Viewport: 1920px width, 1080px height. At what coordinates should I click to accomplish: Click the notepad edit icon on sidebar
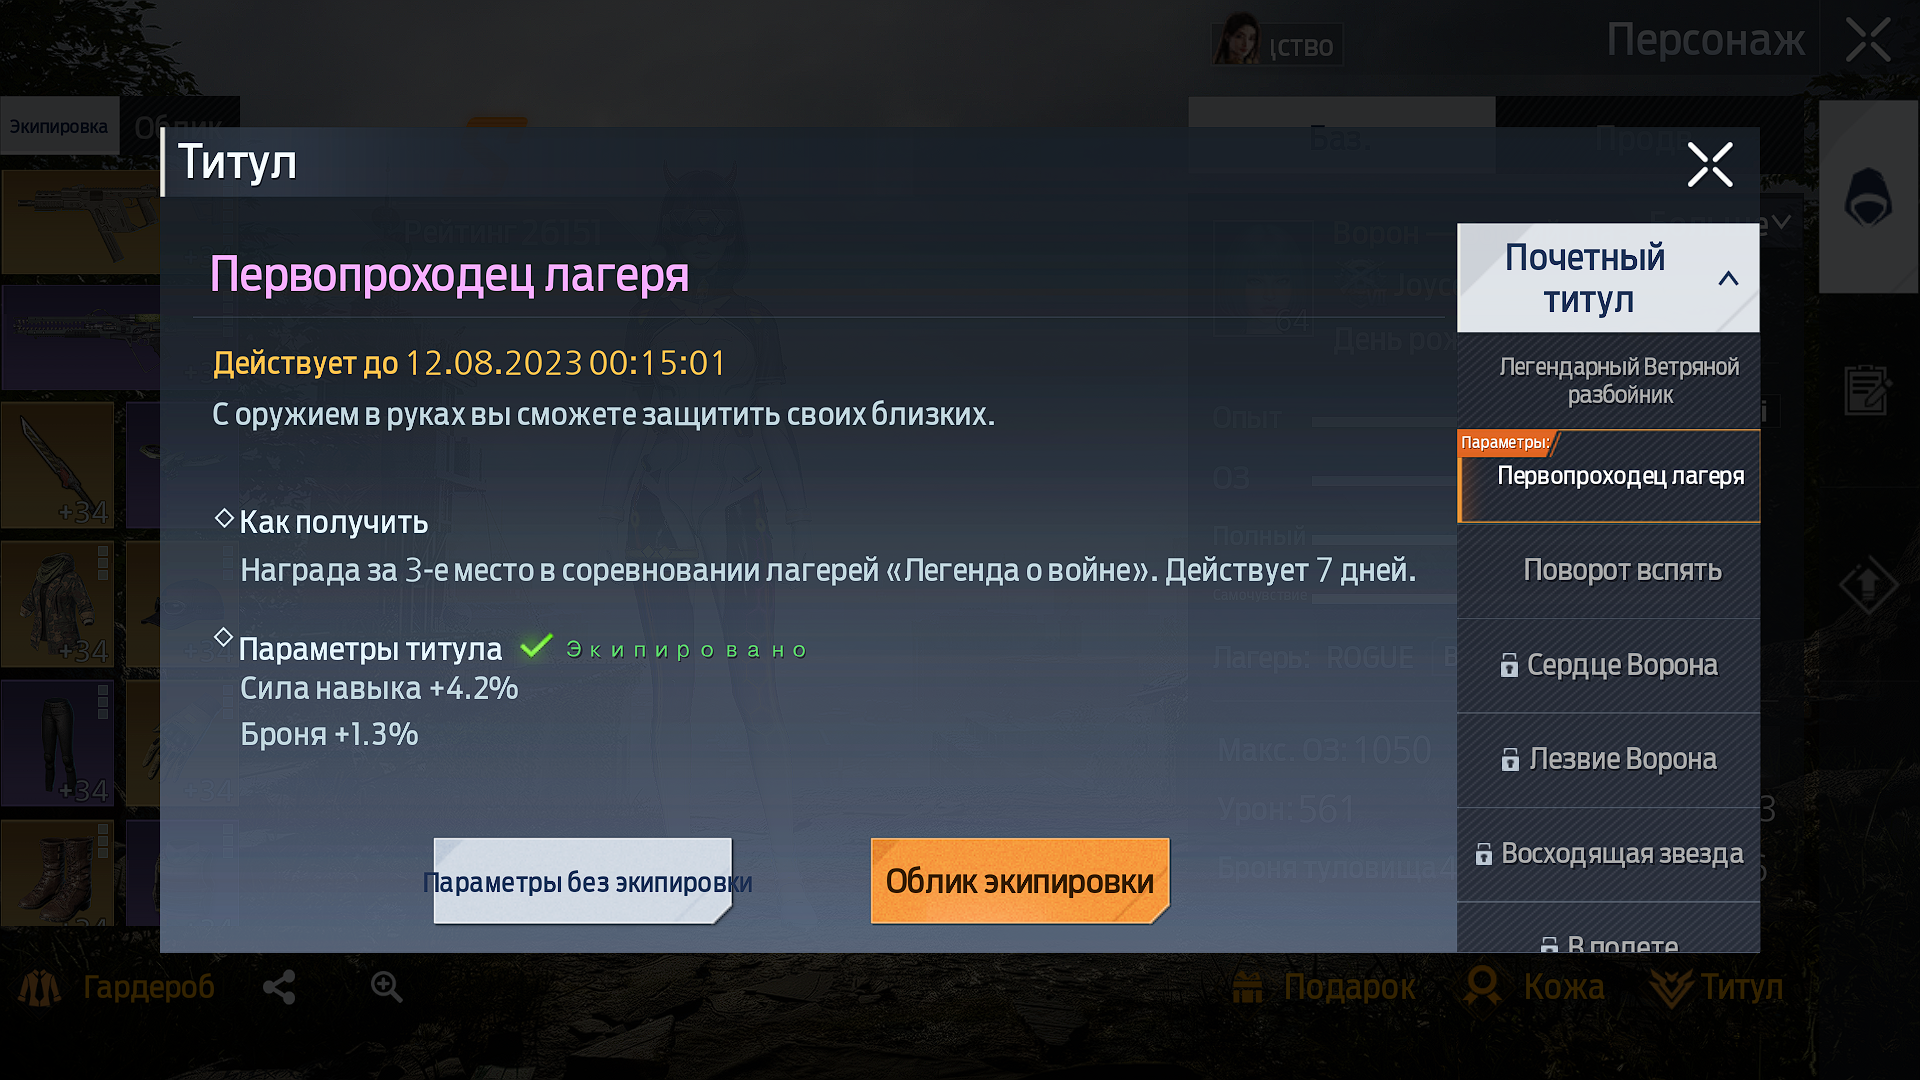tap(1867, 389)
